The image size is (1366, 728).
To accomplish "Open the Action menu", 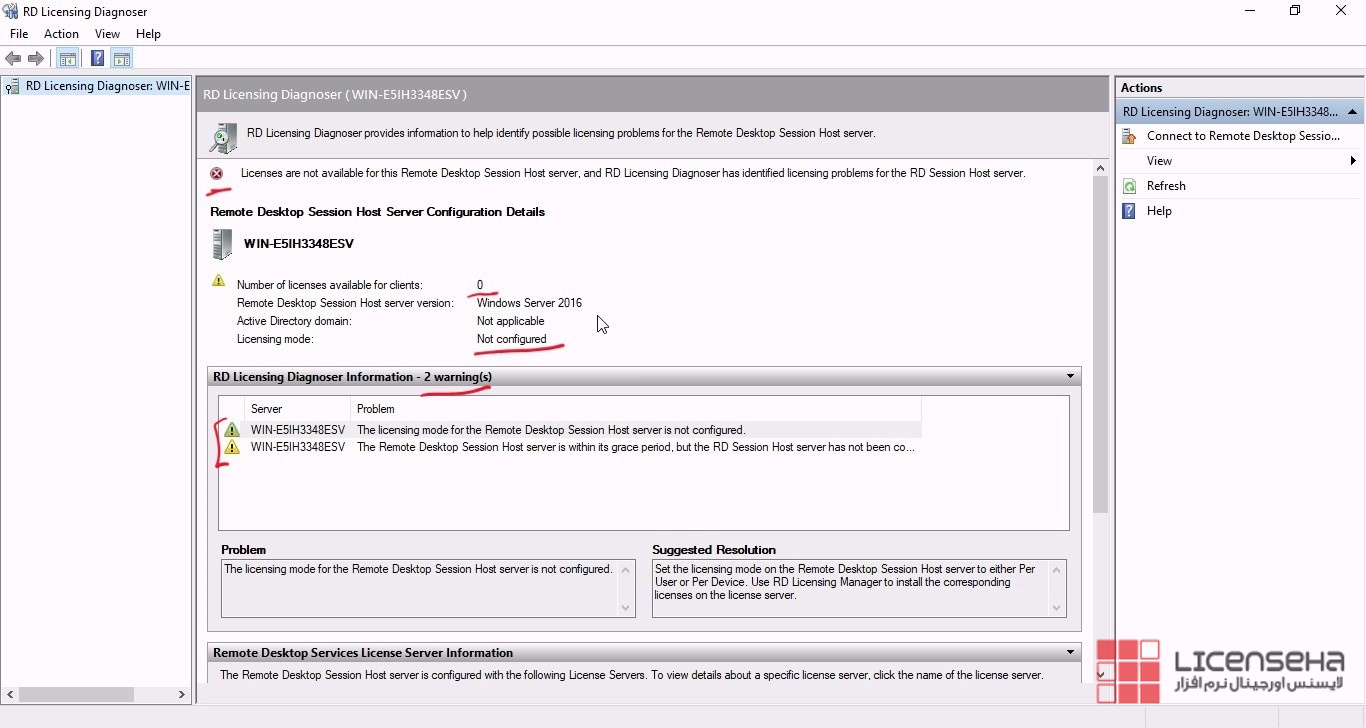I will (x=61, y=34).
